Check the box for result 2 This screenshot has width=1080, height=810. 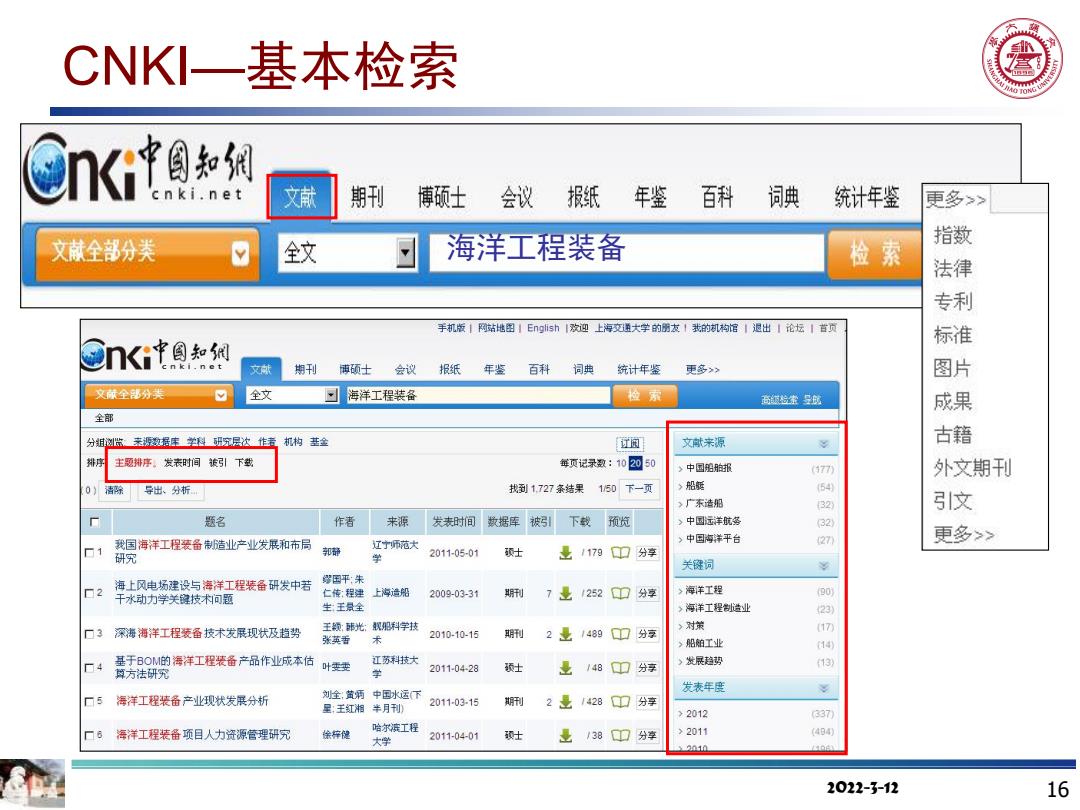pyautogui.click(x=89, y=593)
